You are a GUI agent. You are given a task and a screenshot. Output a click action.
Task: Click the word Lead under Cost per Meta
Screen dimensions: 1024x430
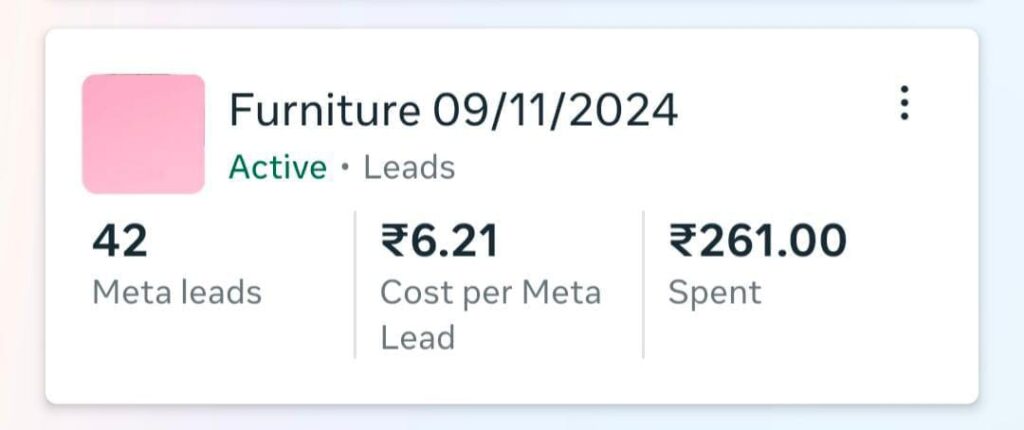pyautogui.click(x=417, y=337)
